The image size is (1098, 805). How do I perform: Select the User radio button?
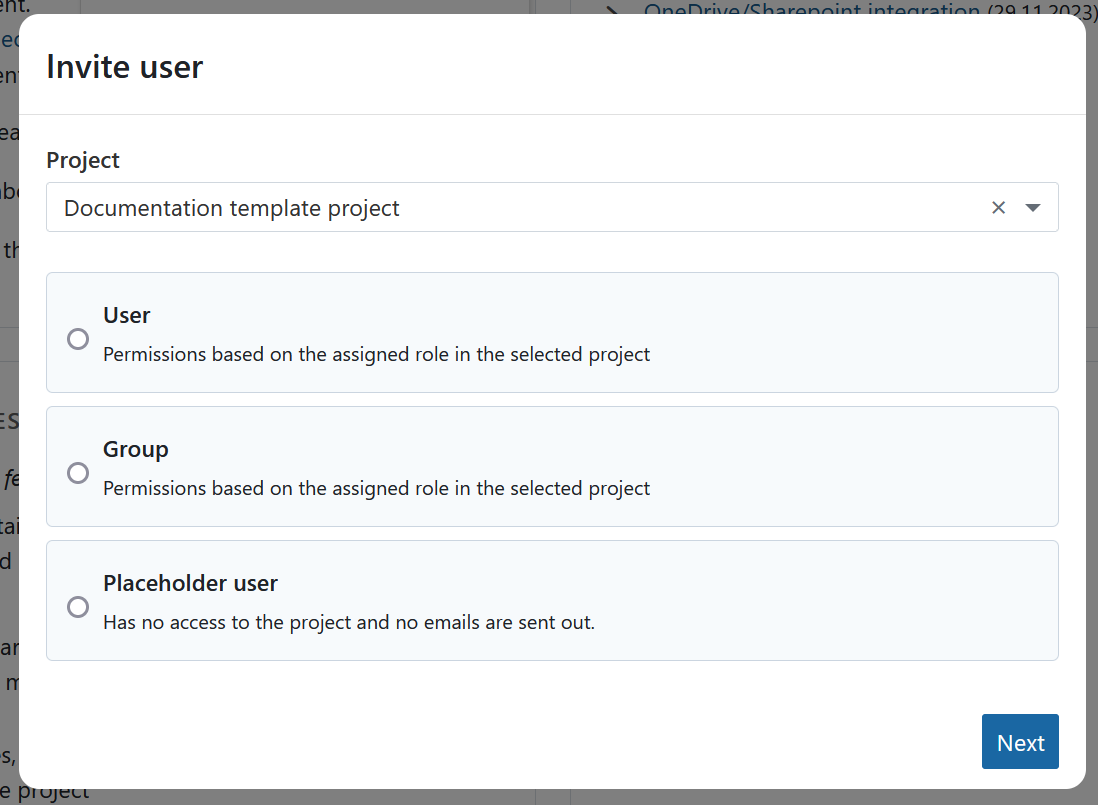pos(78,339)
